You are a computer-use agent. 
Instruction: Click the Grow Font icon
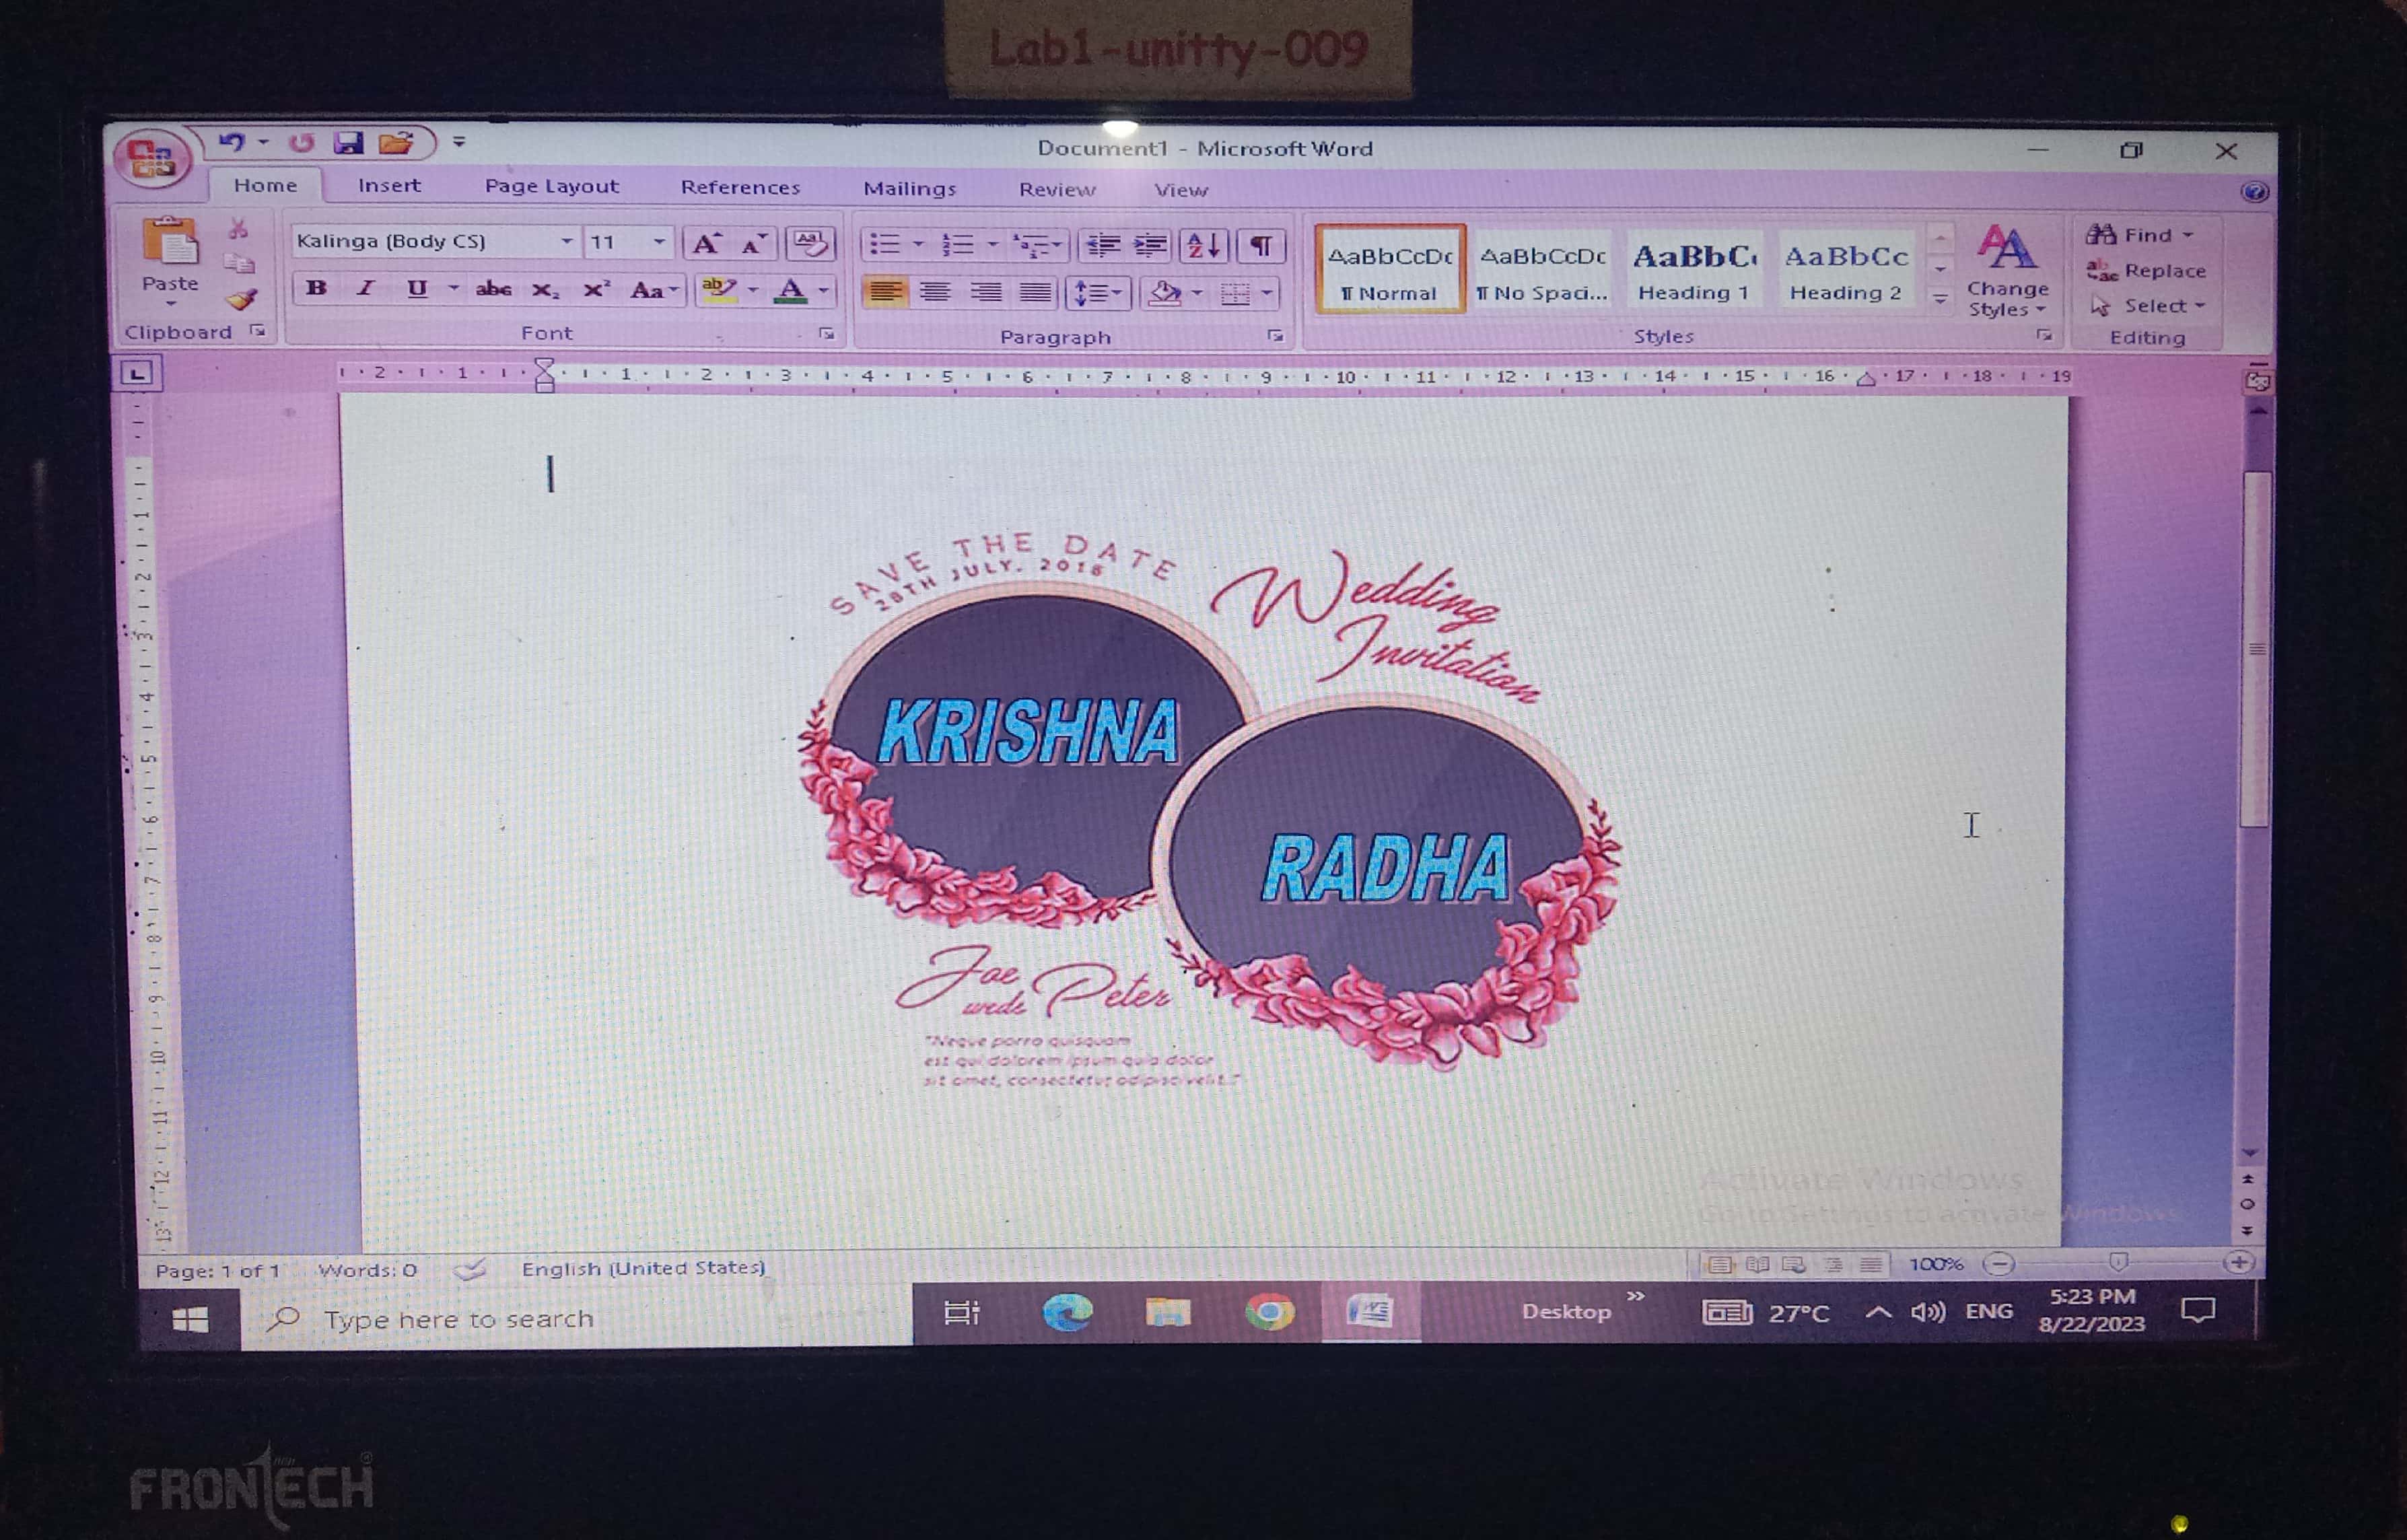point(706,244)
